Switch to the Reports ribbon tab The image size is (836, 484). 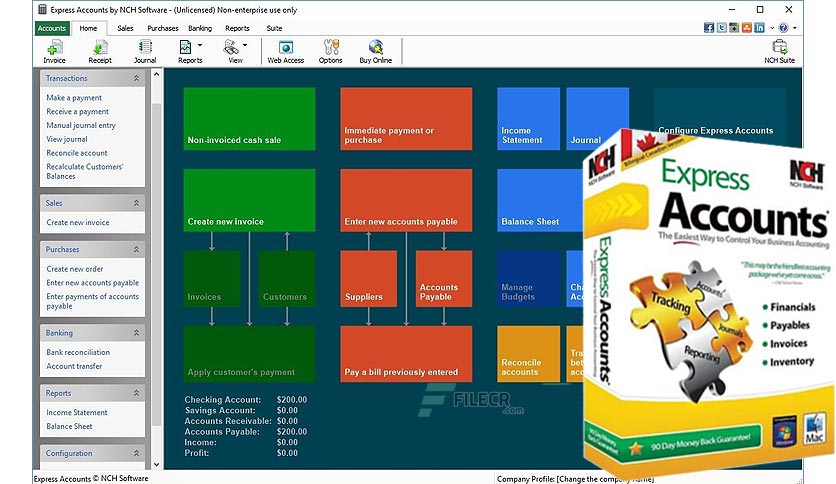237,28
